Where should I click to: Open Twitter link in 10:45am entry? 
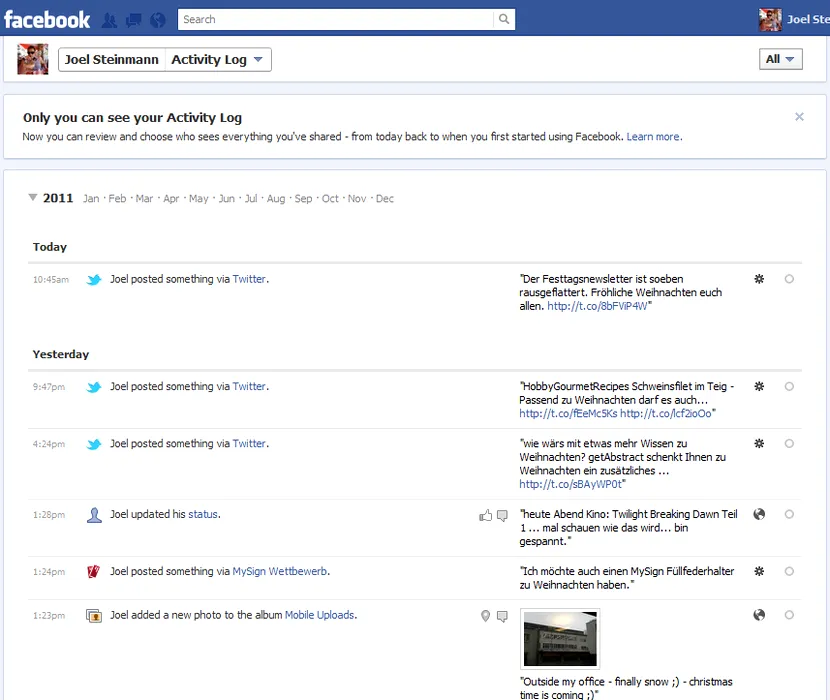click(x=249, y=279)
